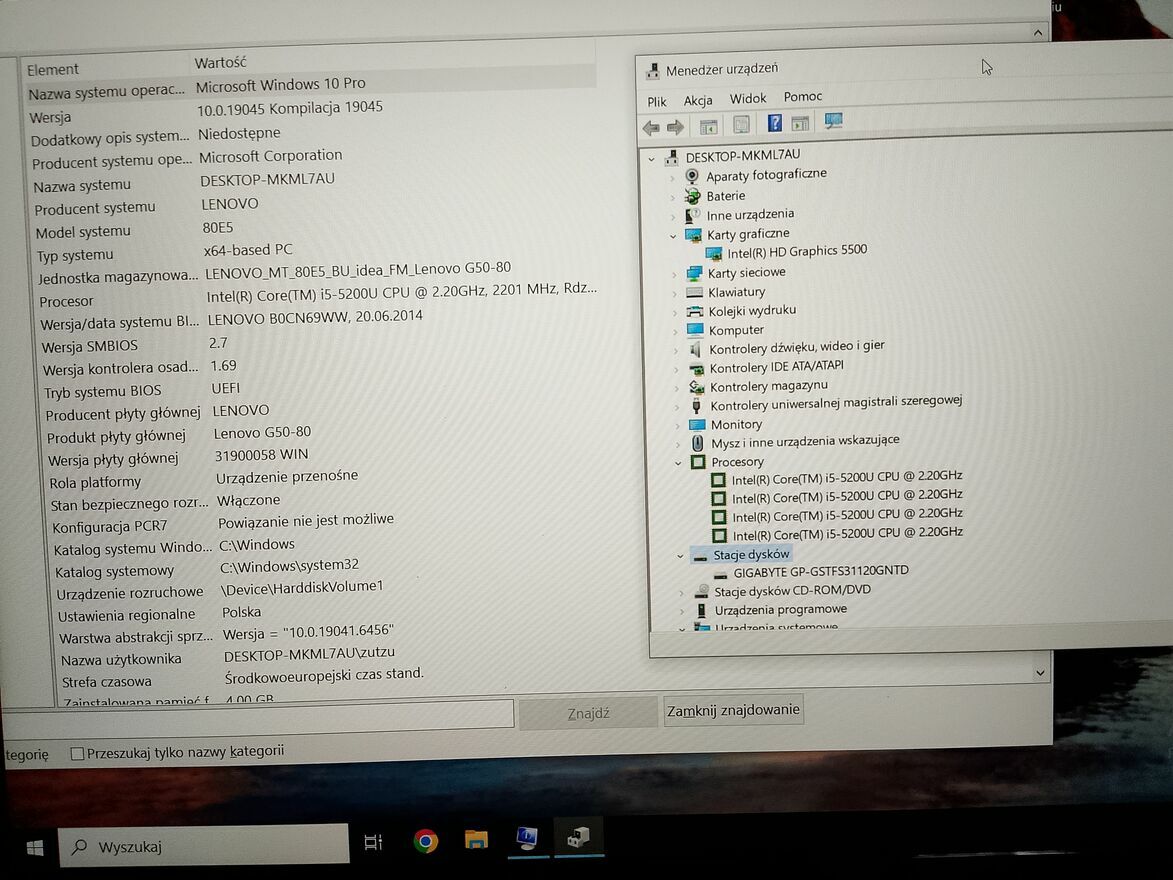Viewport: 1173px width, 880px height.
Task: Collapse the Procesory tree node
Action: click(679, 462)
